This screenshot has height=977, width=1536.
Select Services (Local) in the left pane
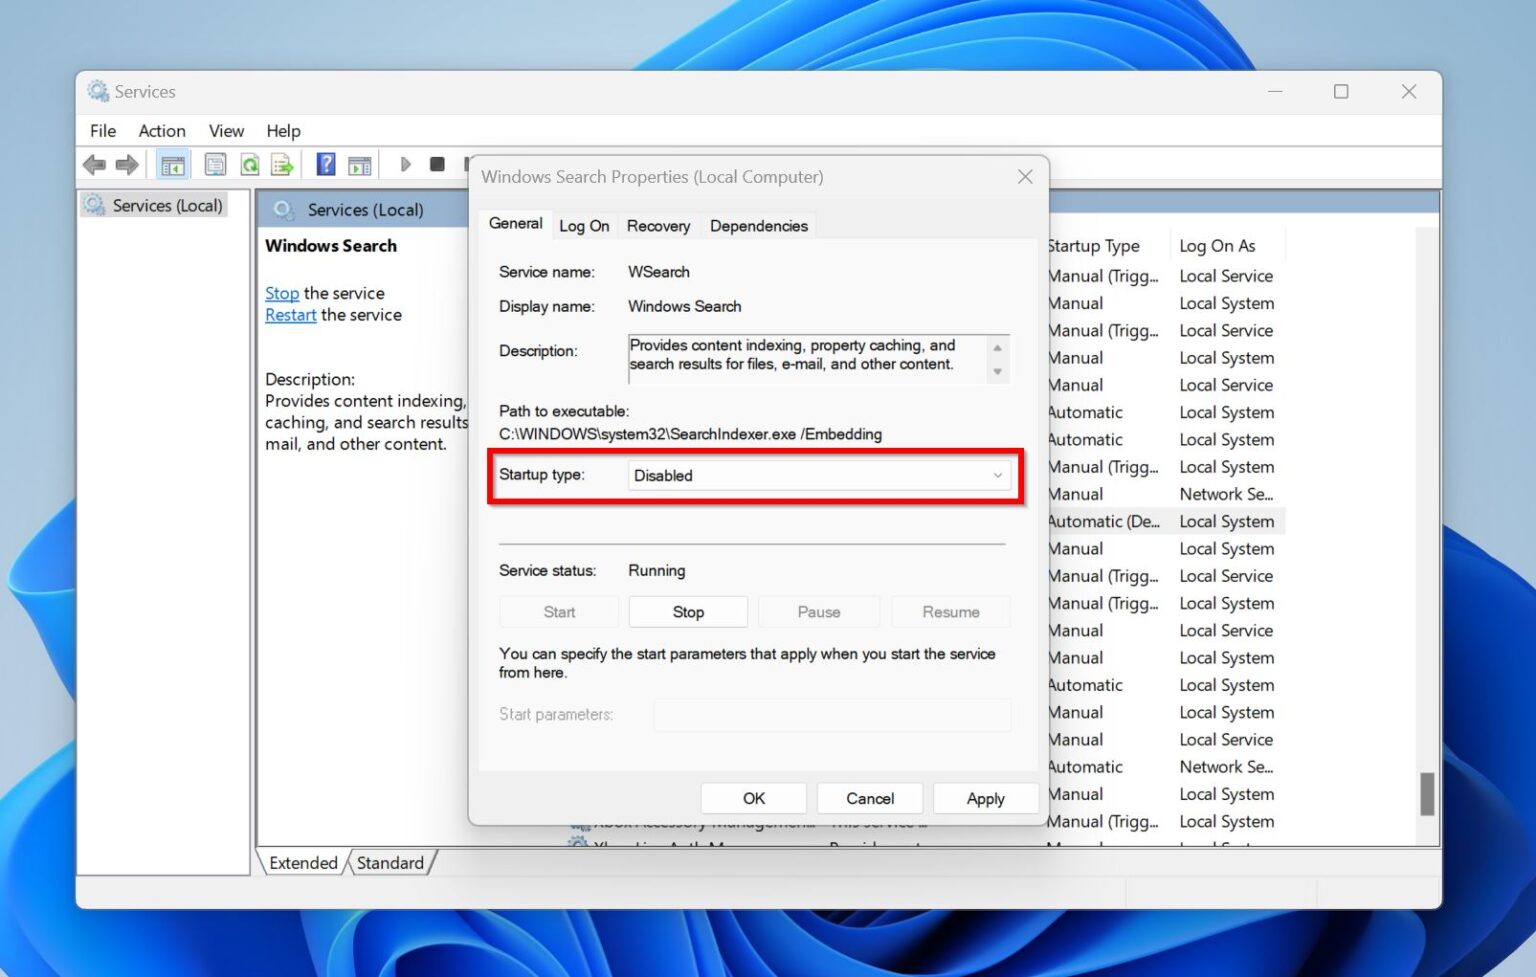pyautogui.click(x=165, y=205)
